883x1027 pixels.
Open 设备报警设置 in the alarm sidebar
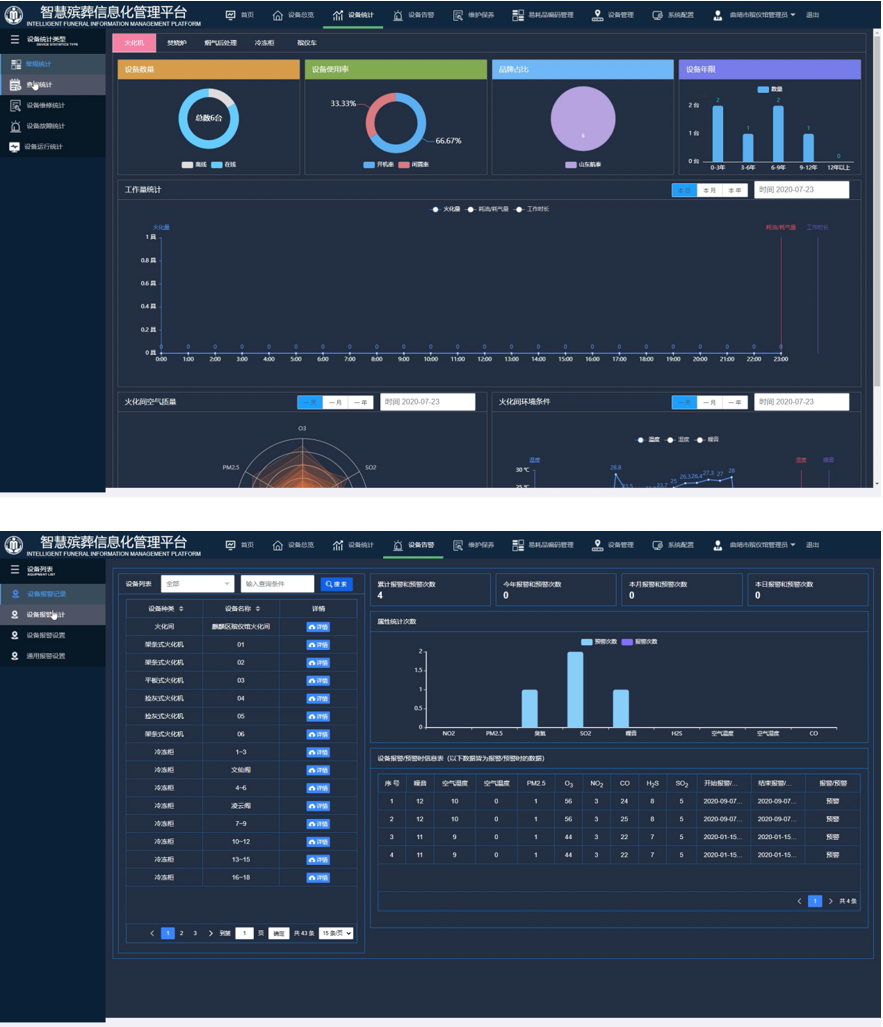pos(15,635)
